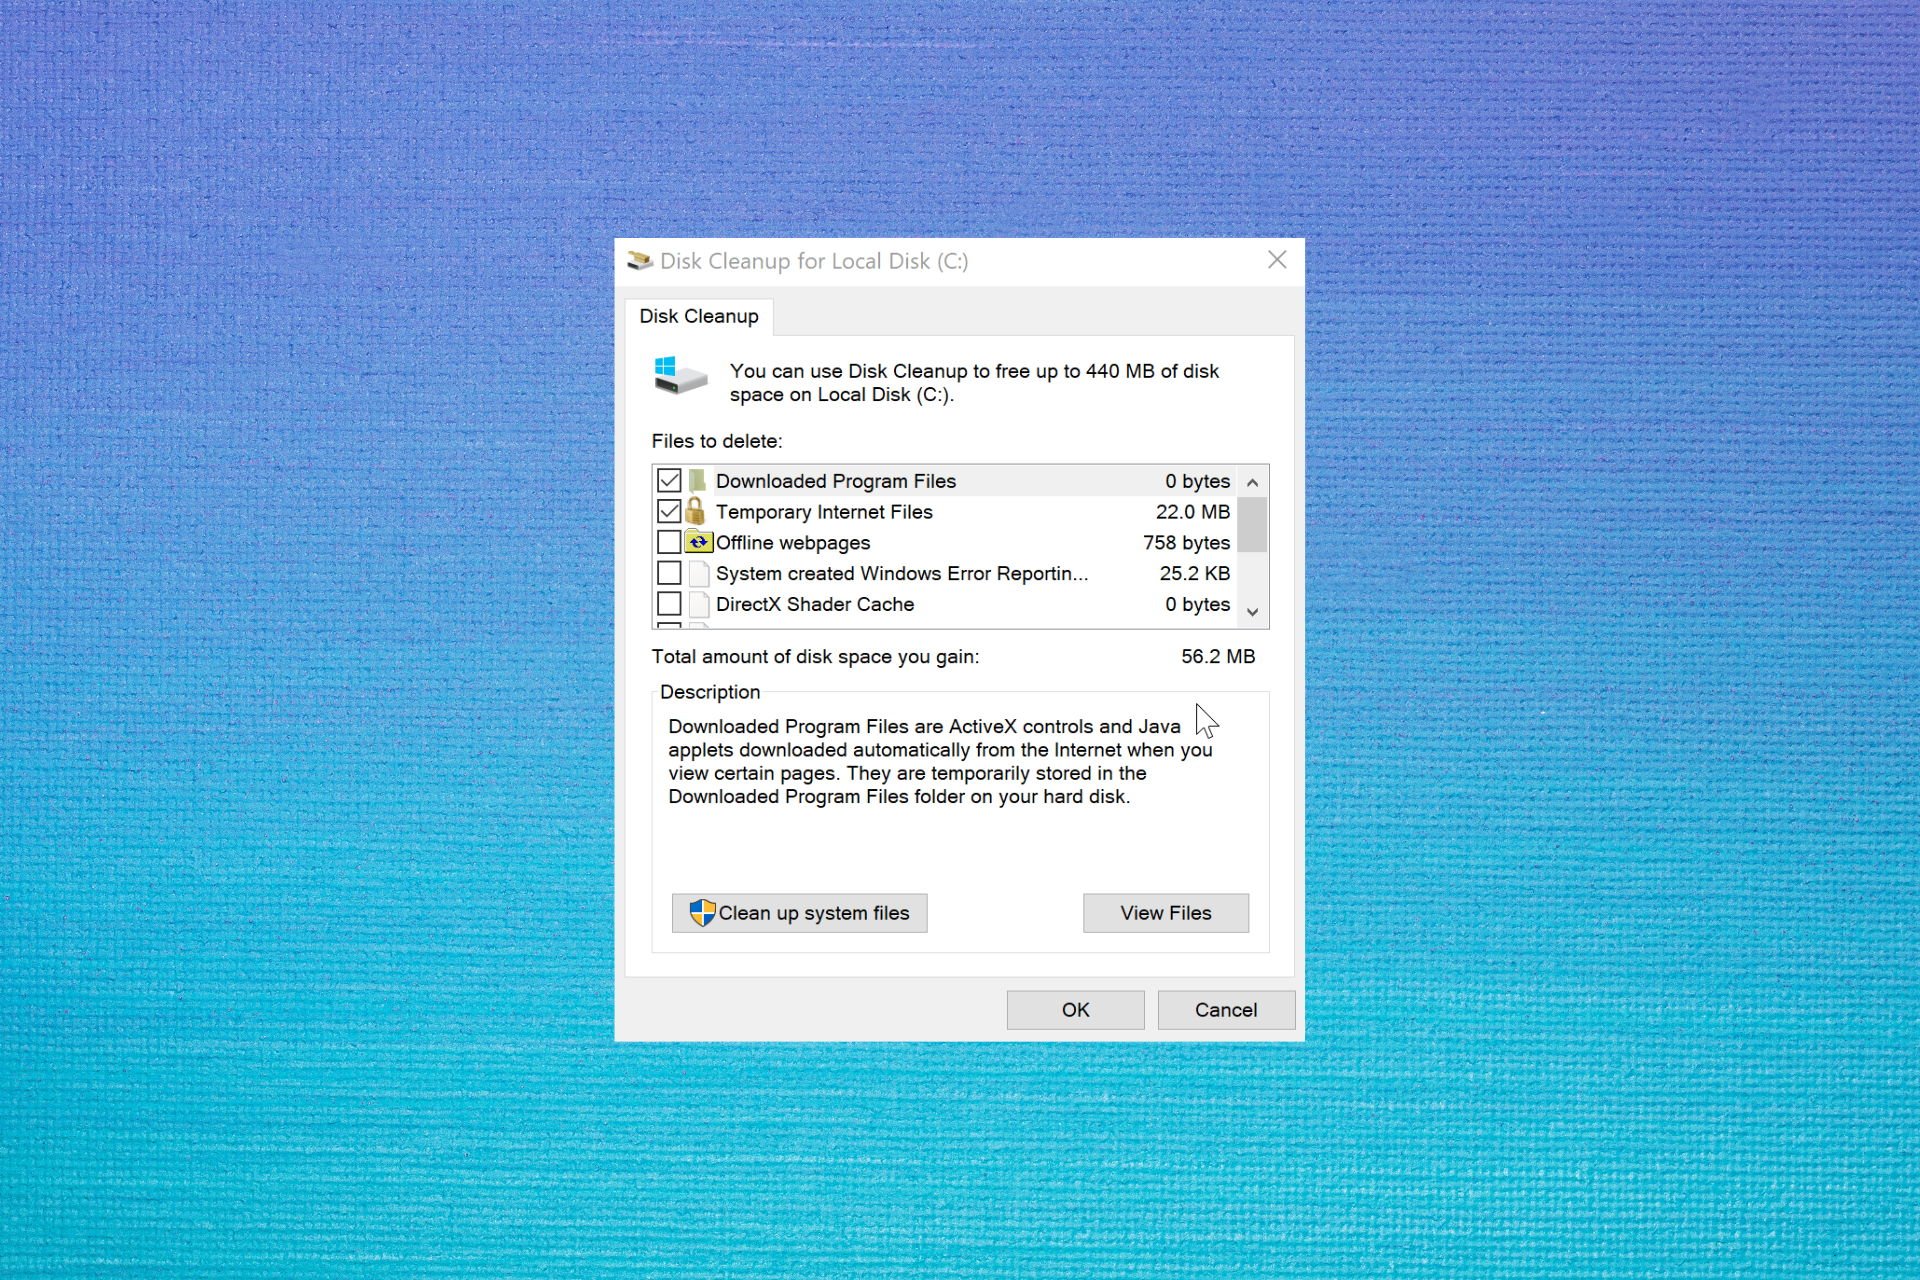The image size is (1920, 1280).
Task: Close the Disk Cleanup dialog
Action: pos(1277,260)
